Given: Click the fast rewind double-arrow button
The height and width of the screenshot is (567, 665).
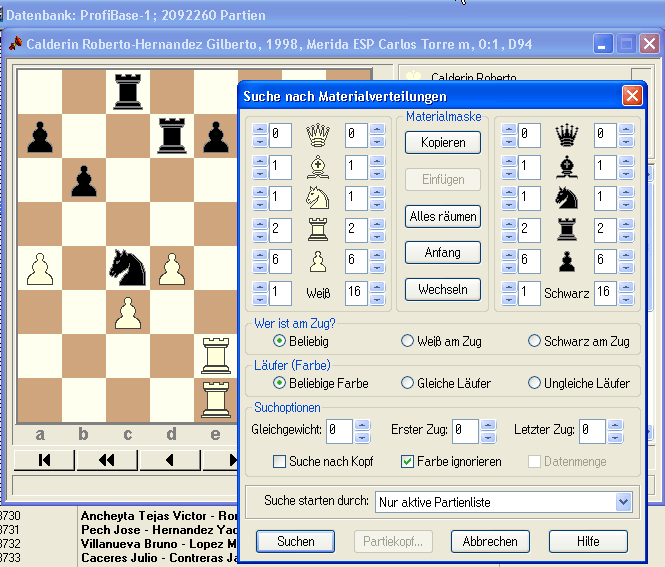Looking at the screenshot, I should click(x=105, y=460).
